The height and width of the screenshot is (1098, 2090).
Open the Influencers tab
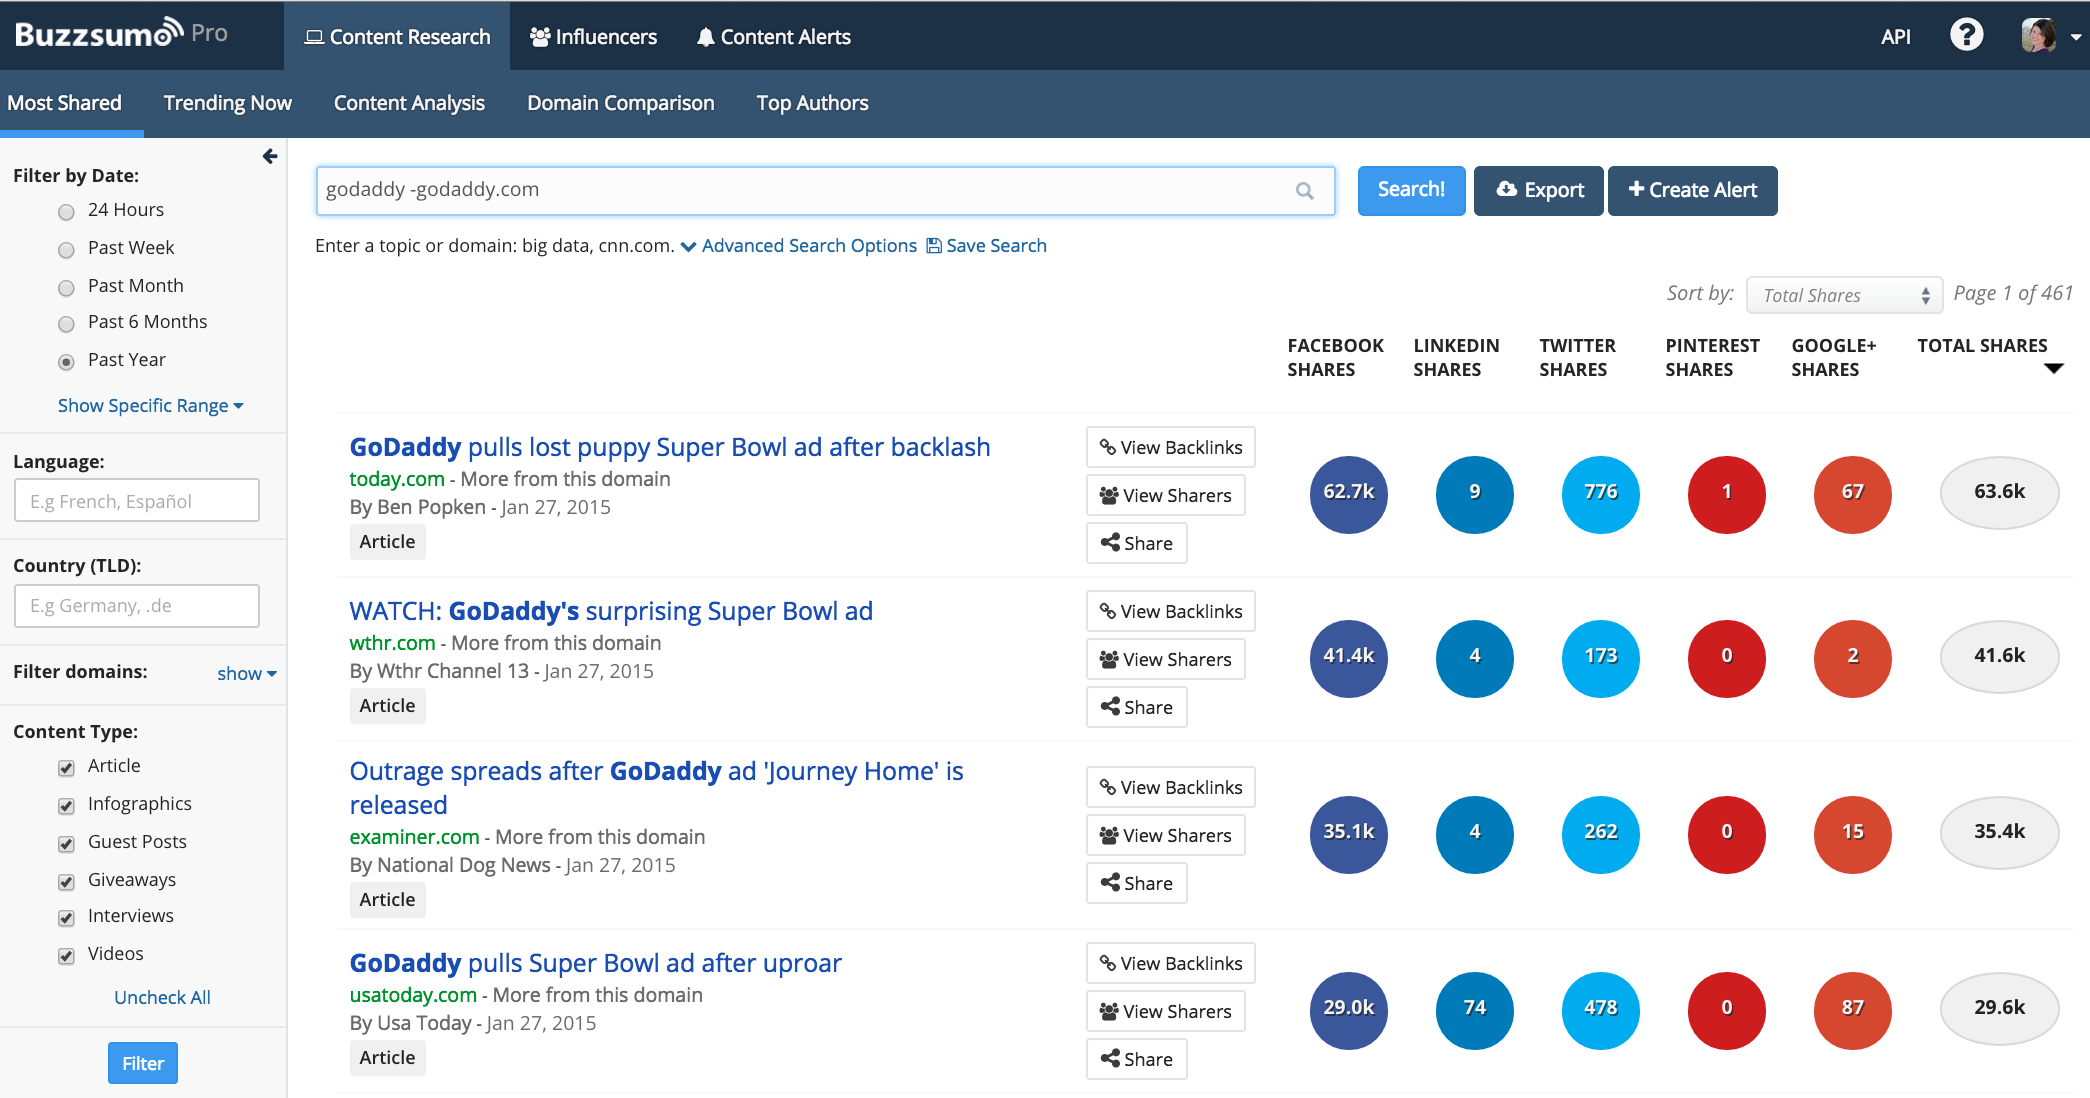pyautogui.click(x=593, y=36)
